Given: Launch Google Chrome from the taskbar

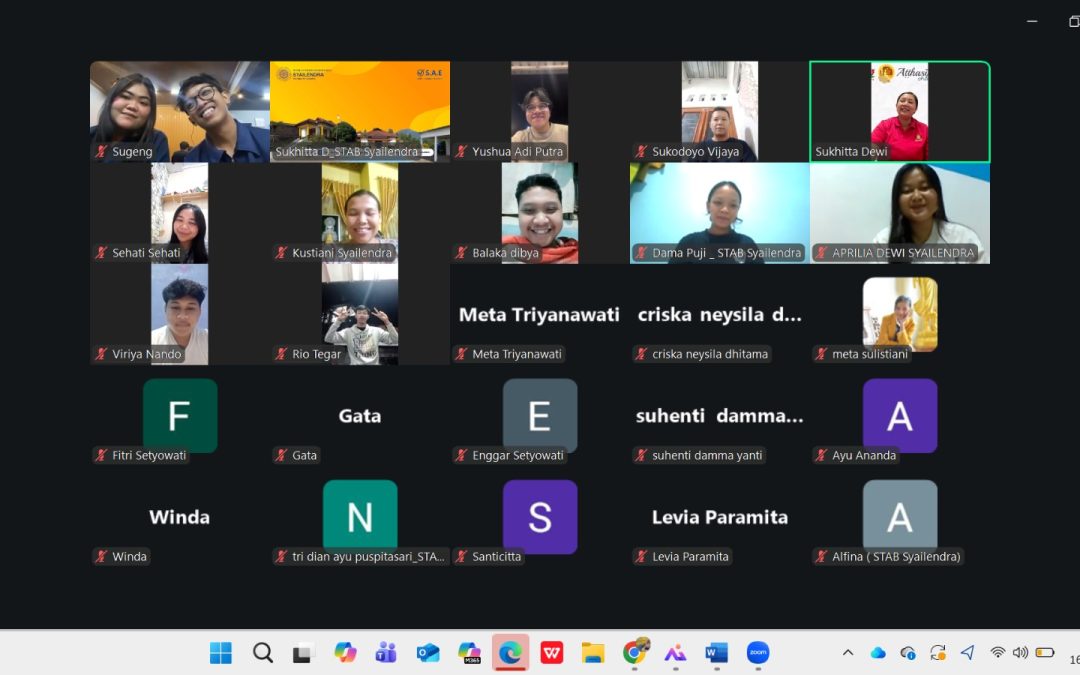Looking at the screenshot, I should [634, 652].
